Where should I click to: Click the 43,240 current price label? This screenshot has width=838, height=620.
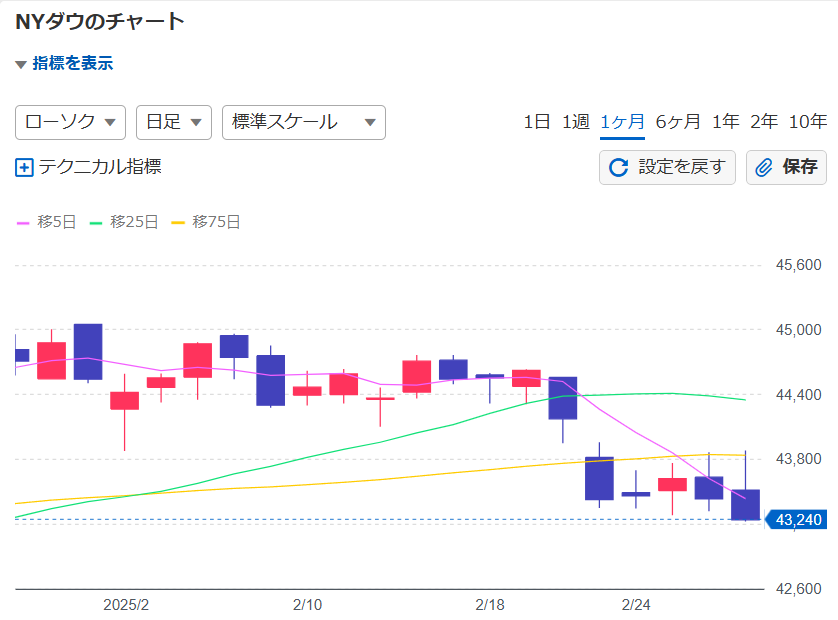click(x=796, y=520)
